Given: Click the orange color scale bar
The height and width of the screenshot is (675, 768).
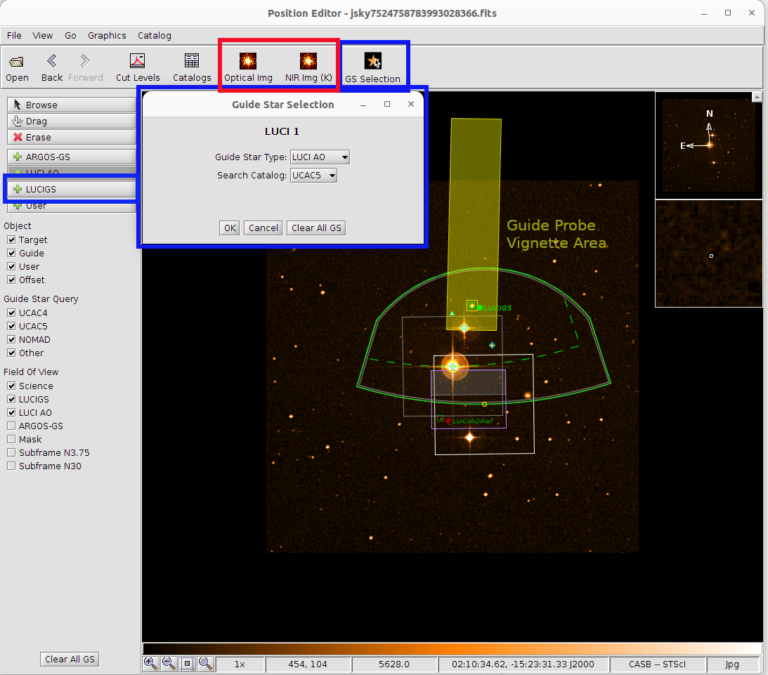Looking at the screenshot, I should [x=450, y=649].
